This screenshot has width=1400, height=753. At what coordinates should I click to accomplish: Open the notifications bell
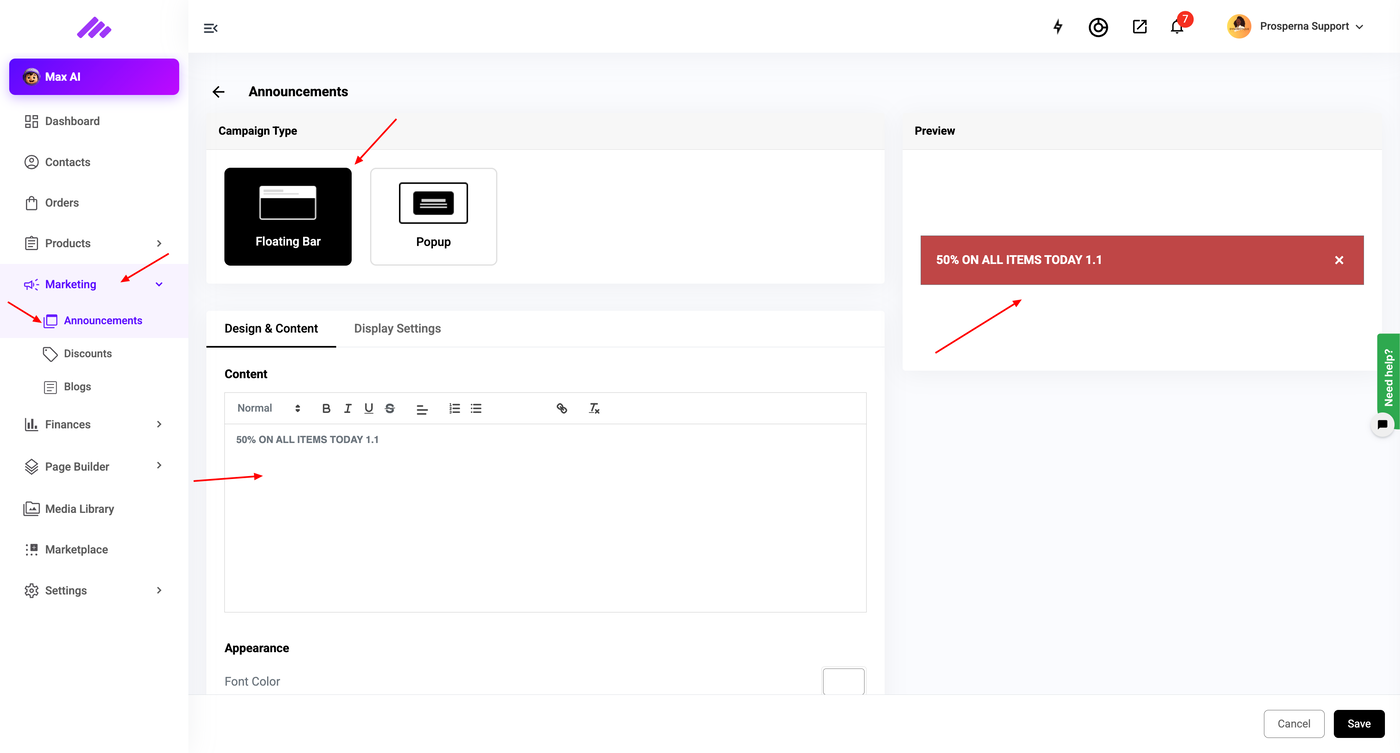pyautogui.click(x=1177, y=27)
